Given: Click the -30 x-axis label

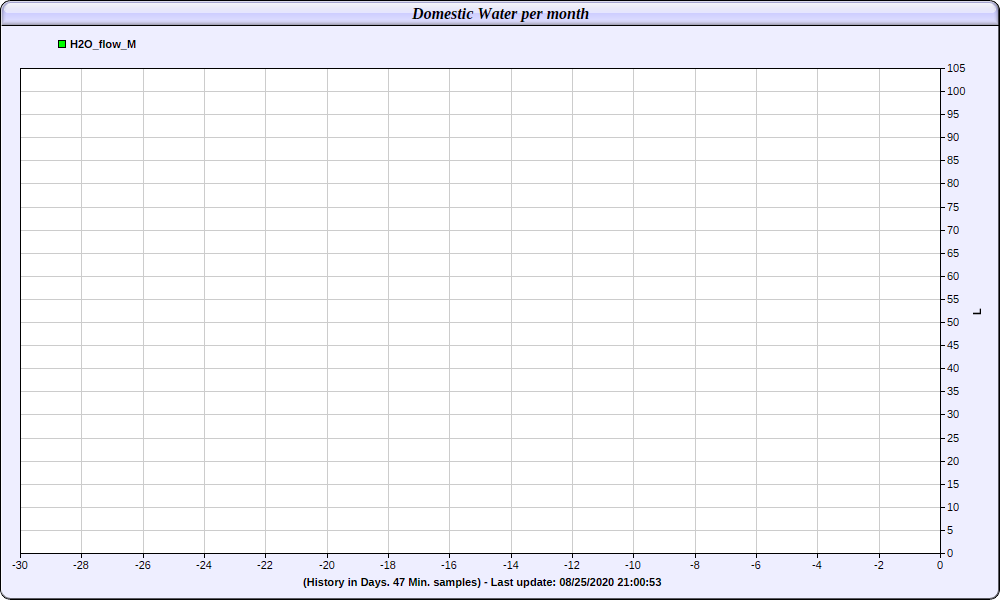Looking at the screenshot, I should pyautogui.click(x=20, y=565).
